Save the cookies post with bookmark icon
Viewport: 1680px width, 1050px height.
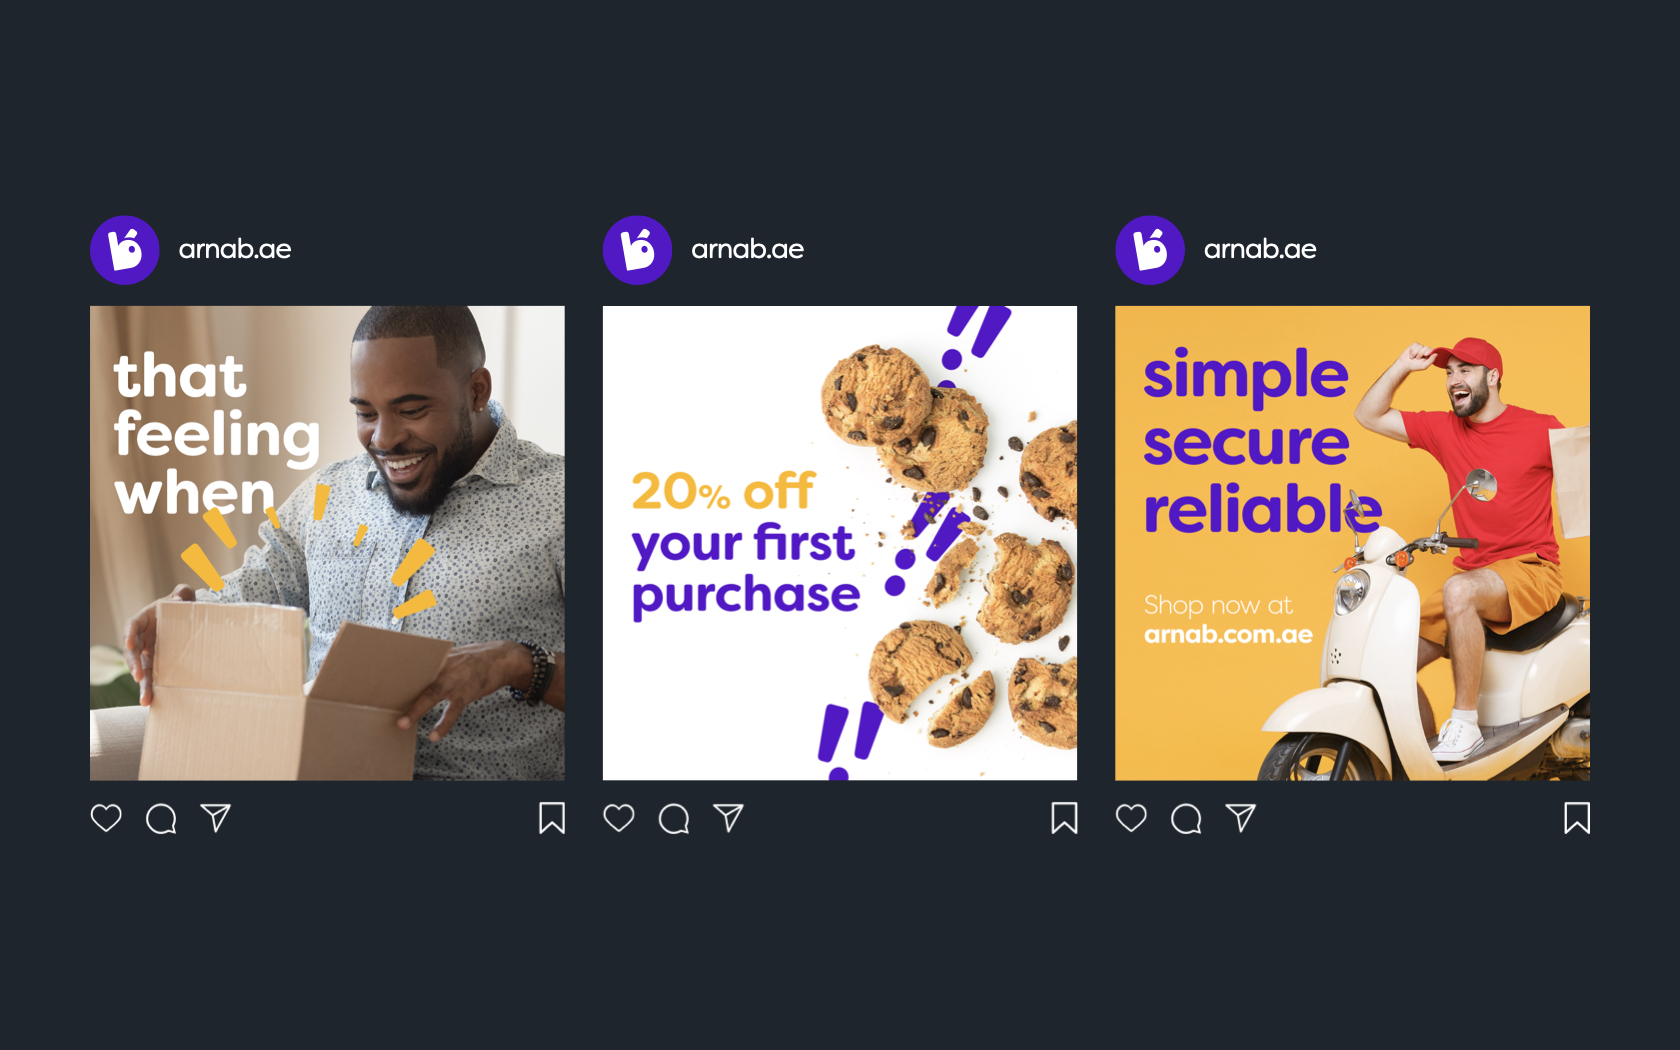click(x=1065, y=818)
